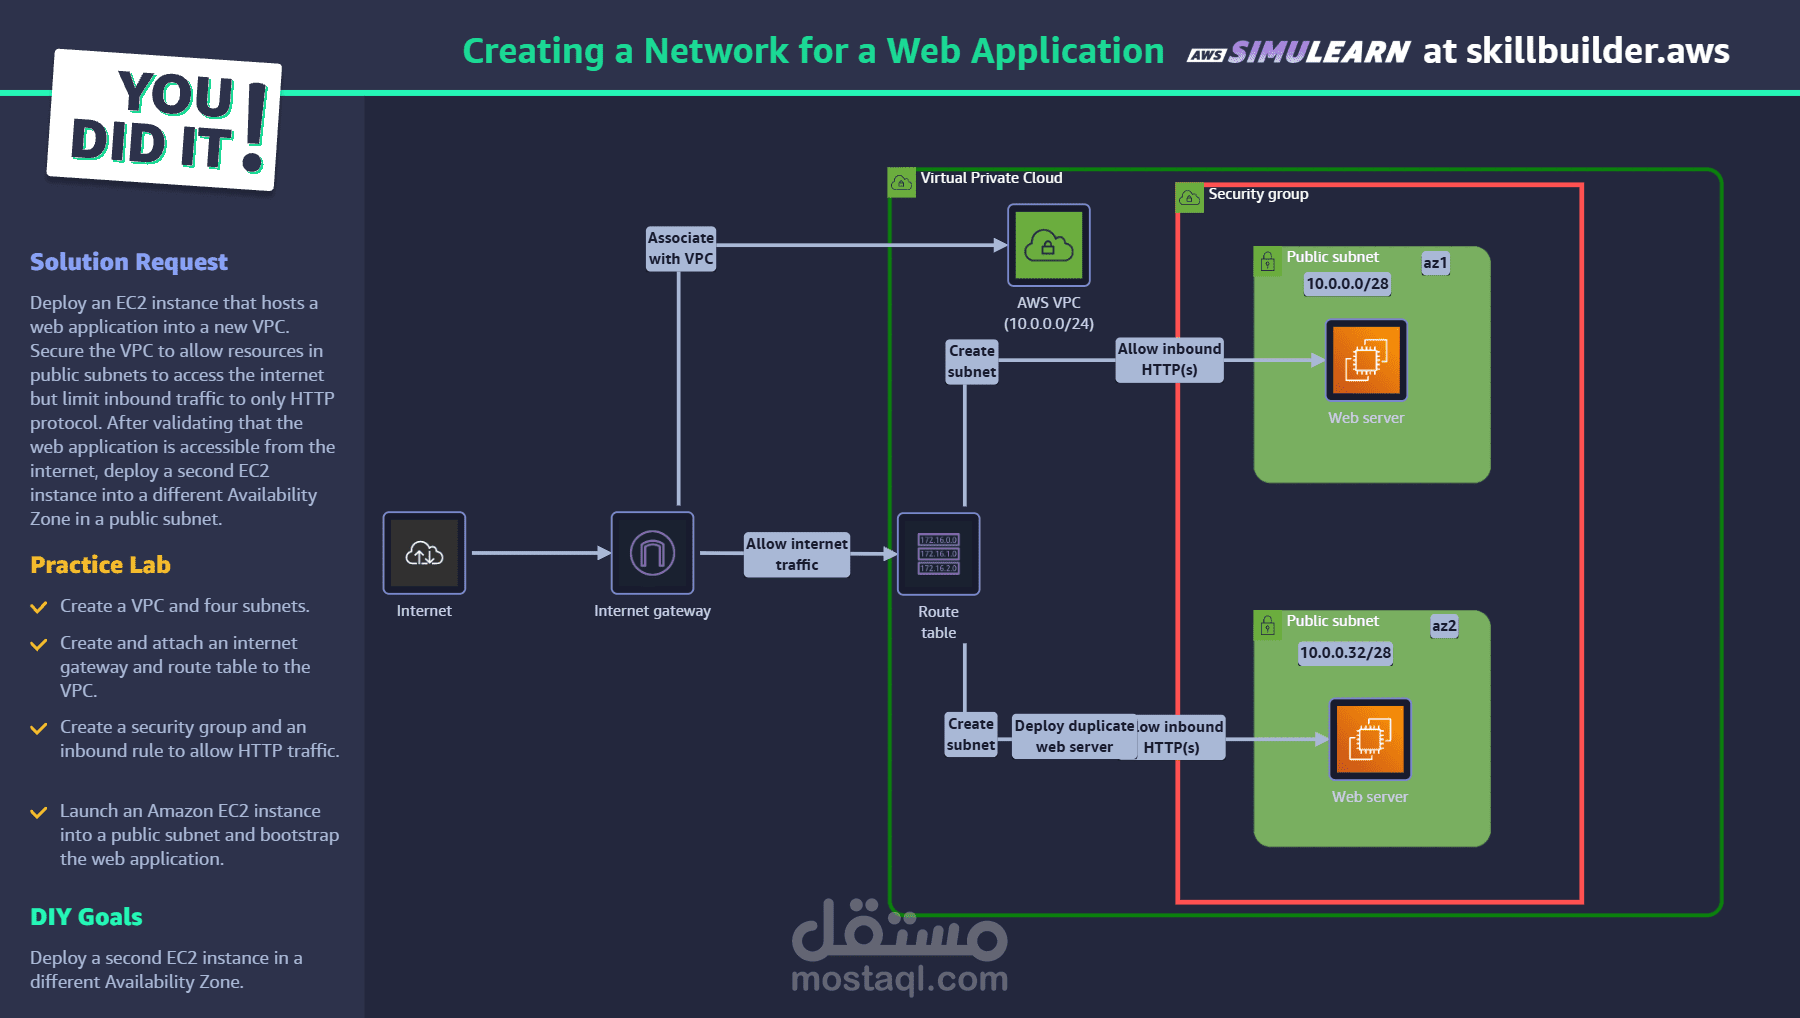Toggle checkmark for the internet gateway task
The height and width of the screenshot is (1018, 1800).
coord(40,643)
